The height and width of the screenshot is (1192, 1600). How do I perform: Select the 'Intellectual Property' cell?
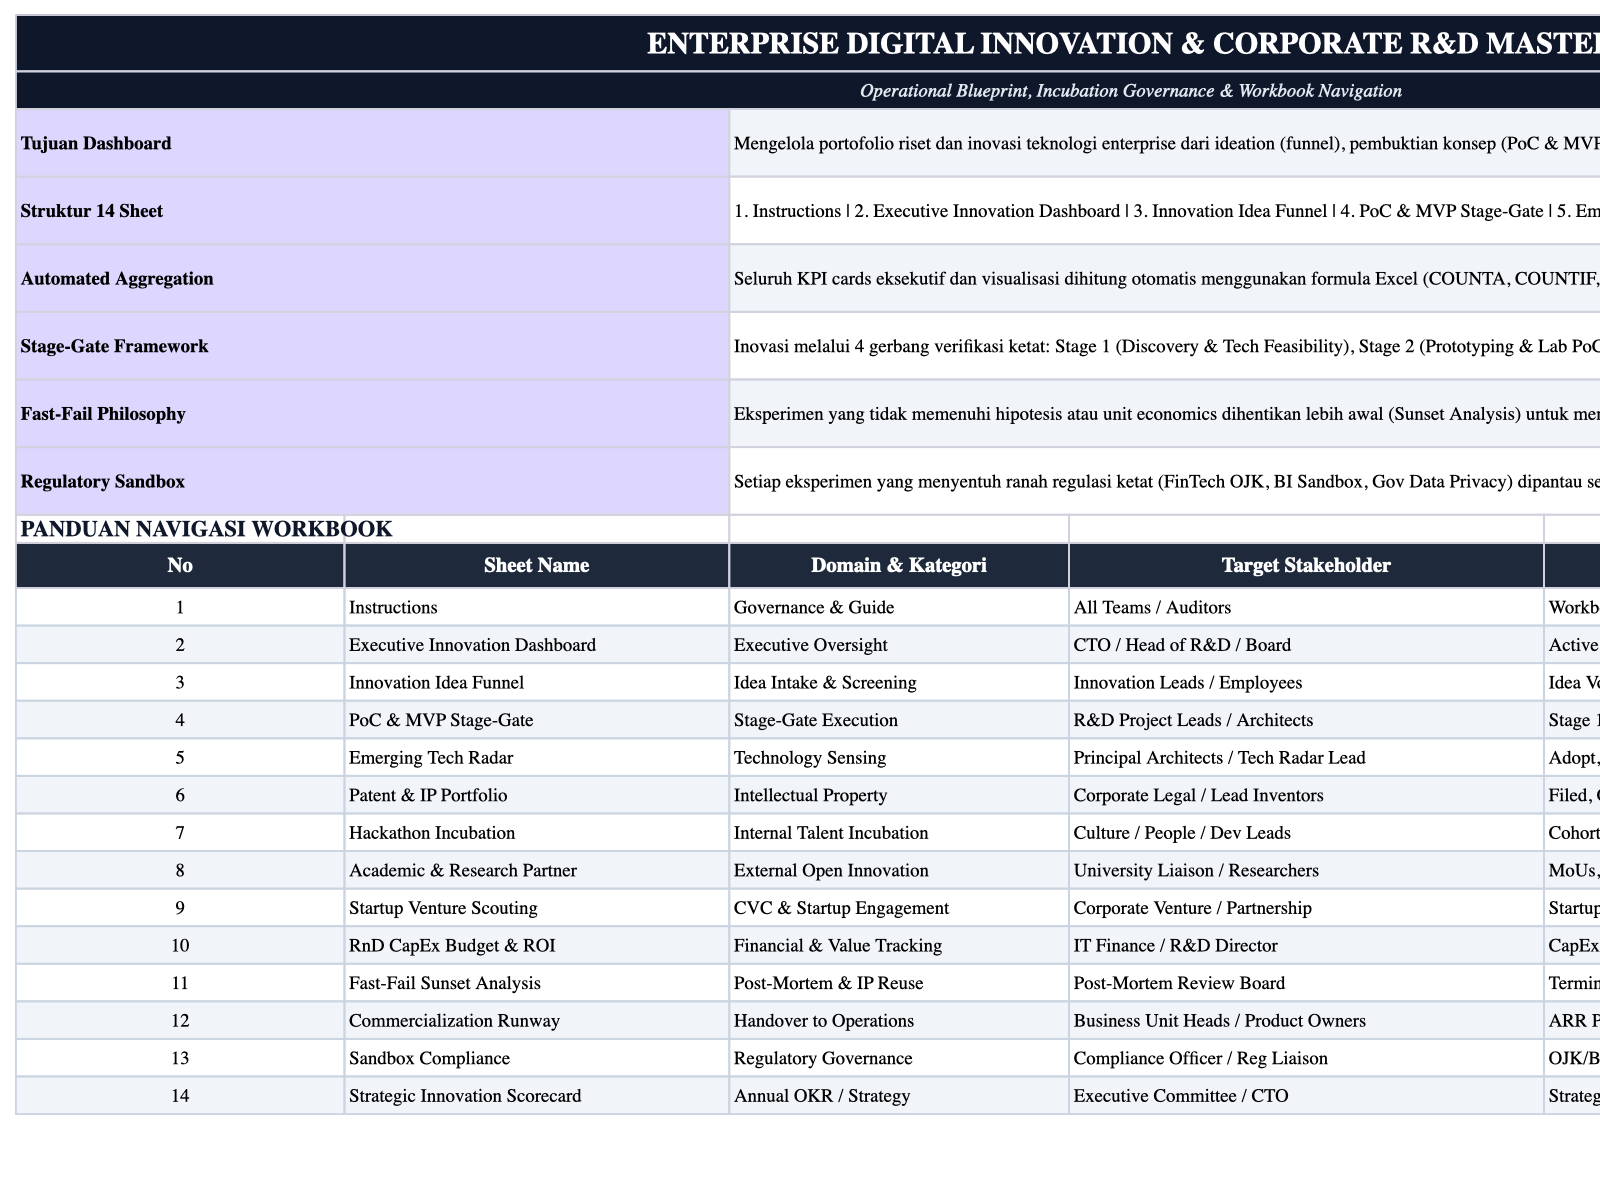click(899, 795)
